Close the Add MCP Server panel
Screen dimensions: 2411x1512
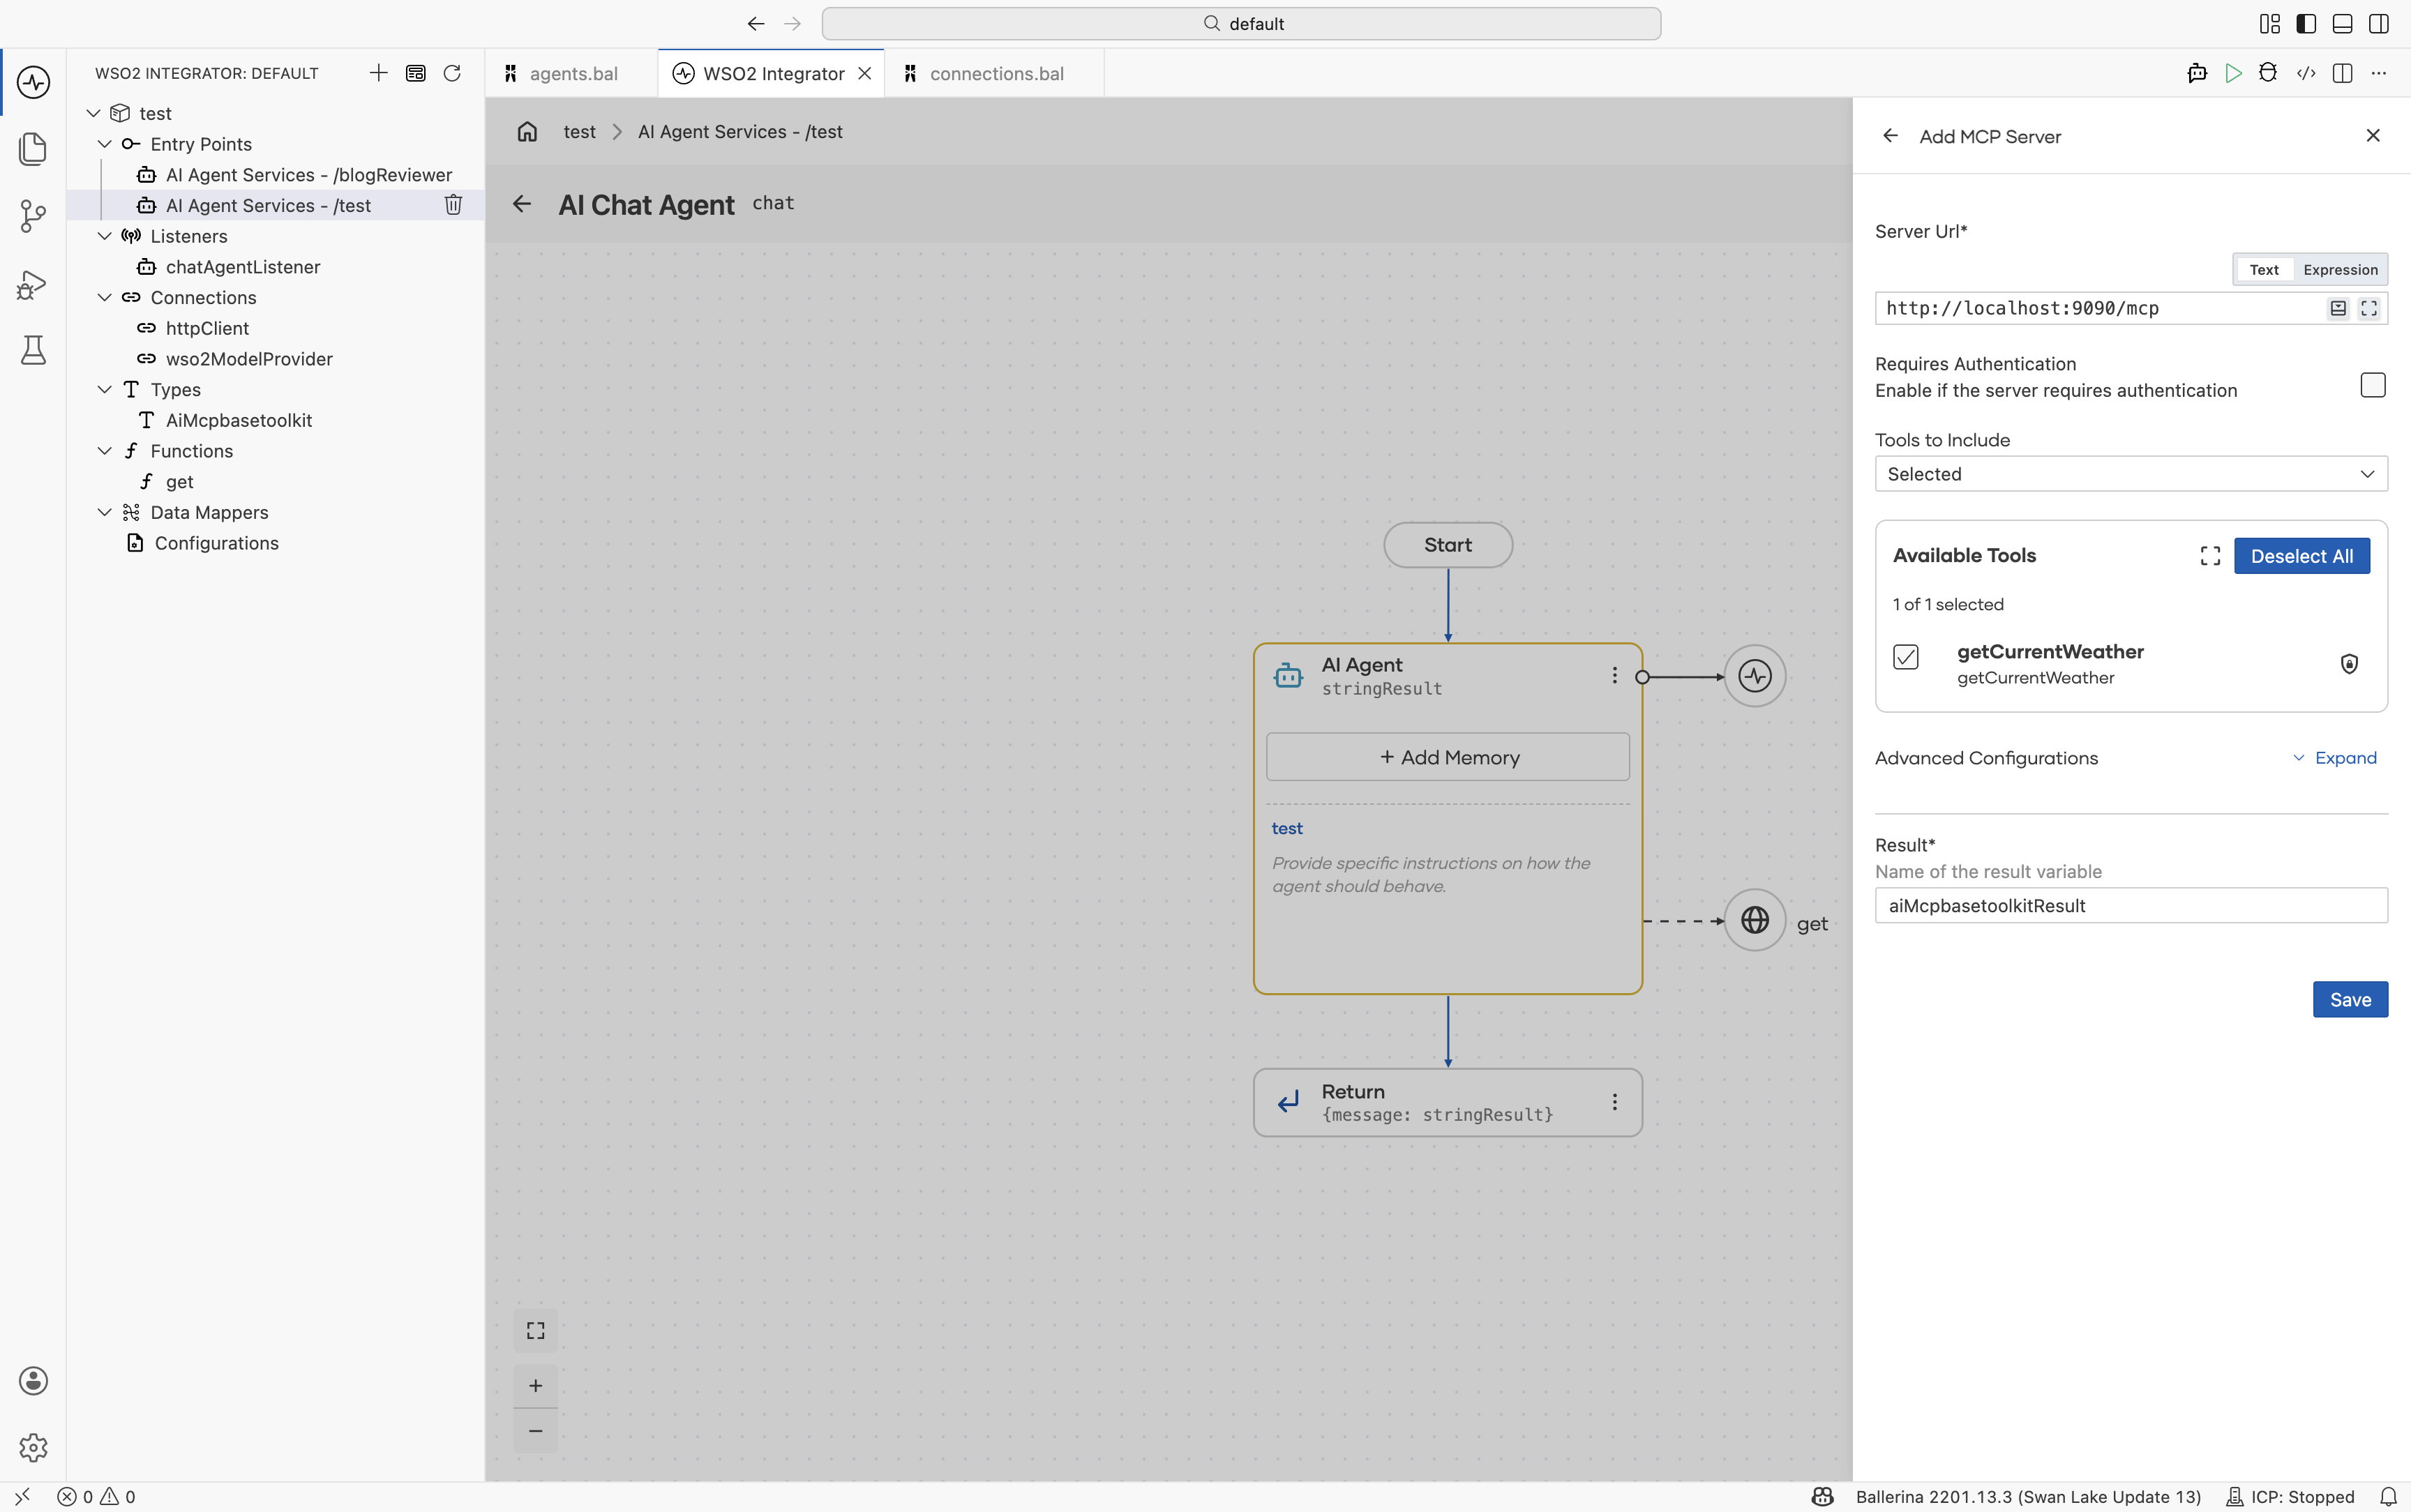click(2373, 136)
